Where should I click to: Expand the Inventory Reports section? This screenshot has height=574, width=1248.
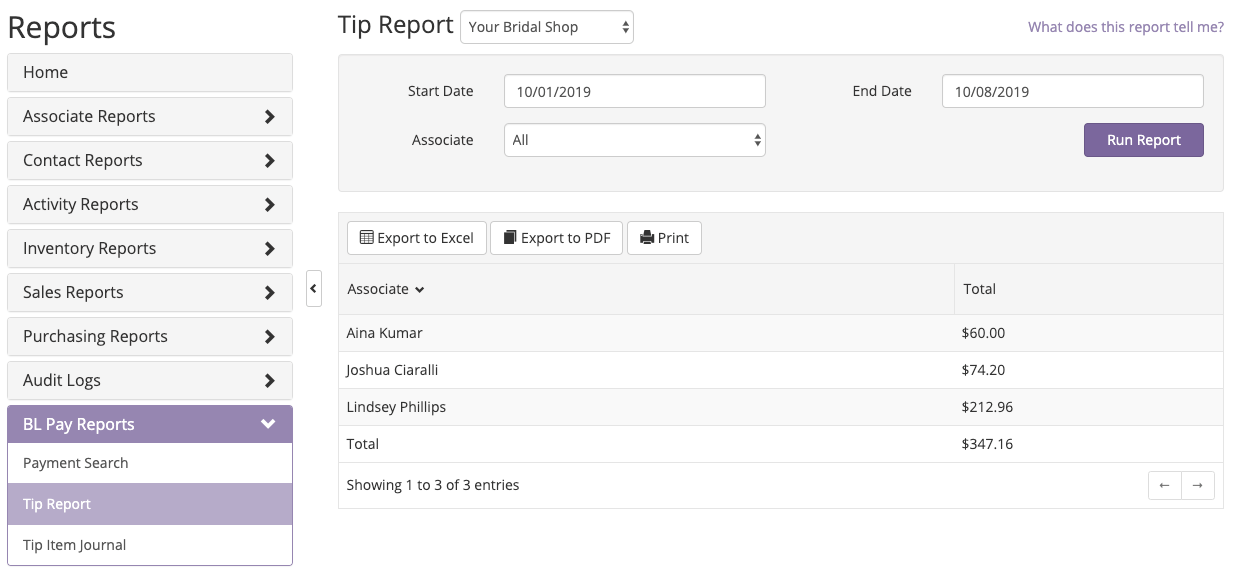tap(150, 248)
